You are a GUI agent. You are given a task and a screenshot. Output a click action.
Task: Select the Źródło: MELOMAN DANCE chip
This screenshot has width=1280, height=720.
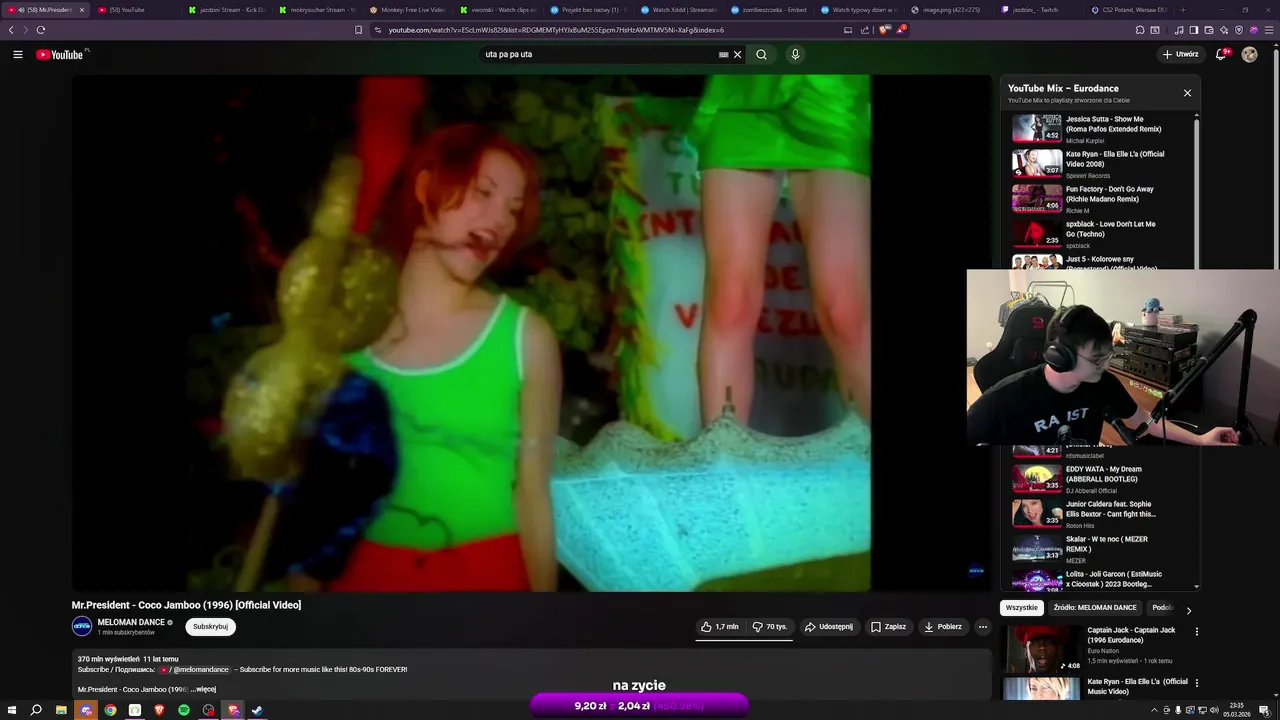pos(1095,608)
